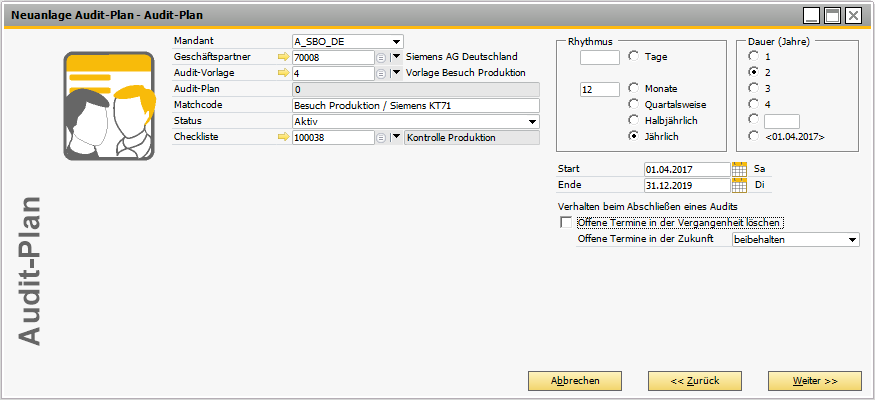Viewport: 875px width, 400px height.
Task: Select the <01.04.2017> Dauer radio option
Action: point(754,136)
